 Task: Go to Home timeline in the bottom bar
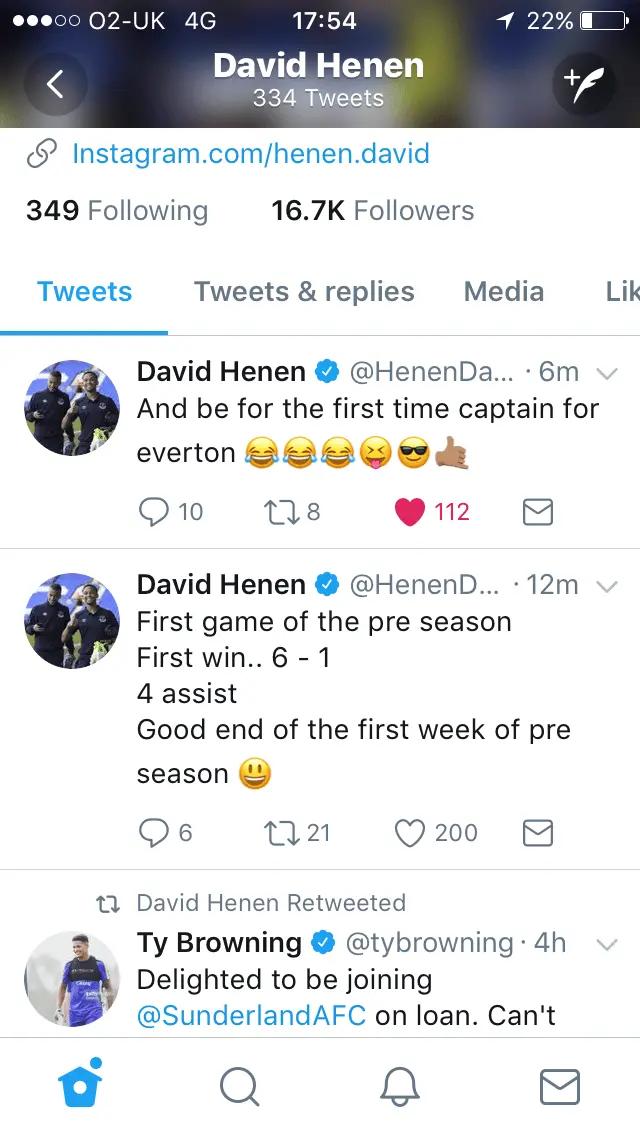(x=82, y=1085)
